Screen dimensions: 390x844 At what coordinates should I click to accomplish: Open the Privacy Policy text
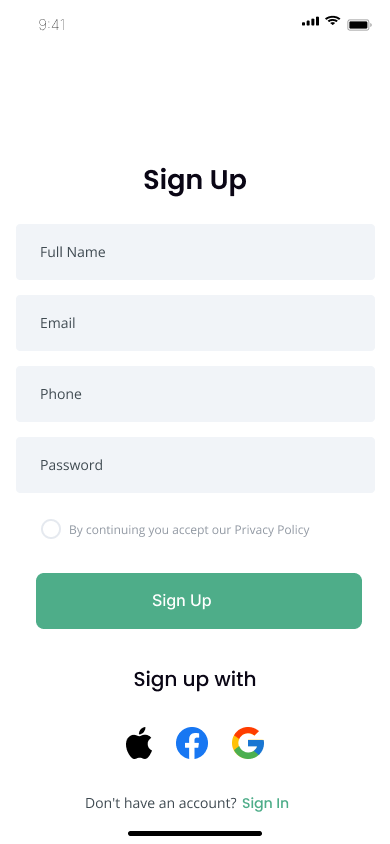[272, 530]
